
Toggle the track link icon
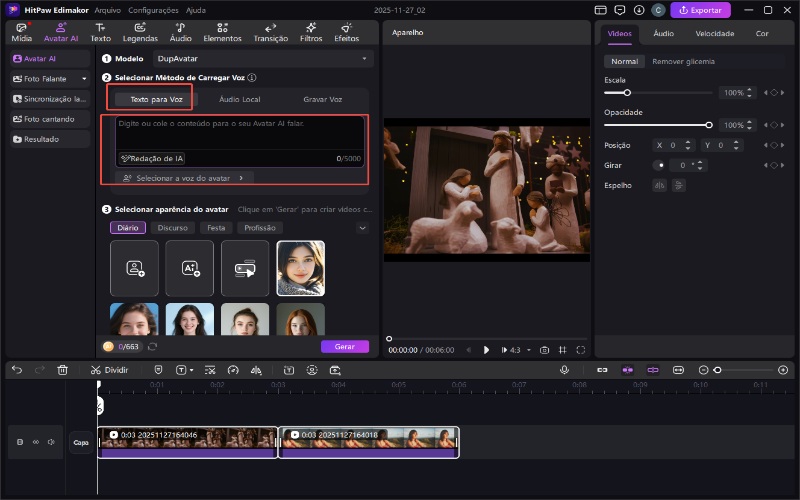click(x=36, y=442)
